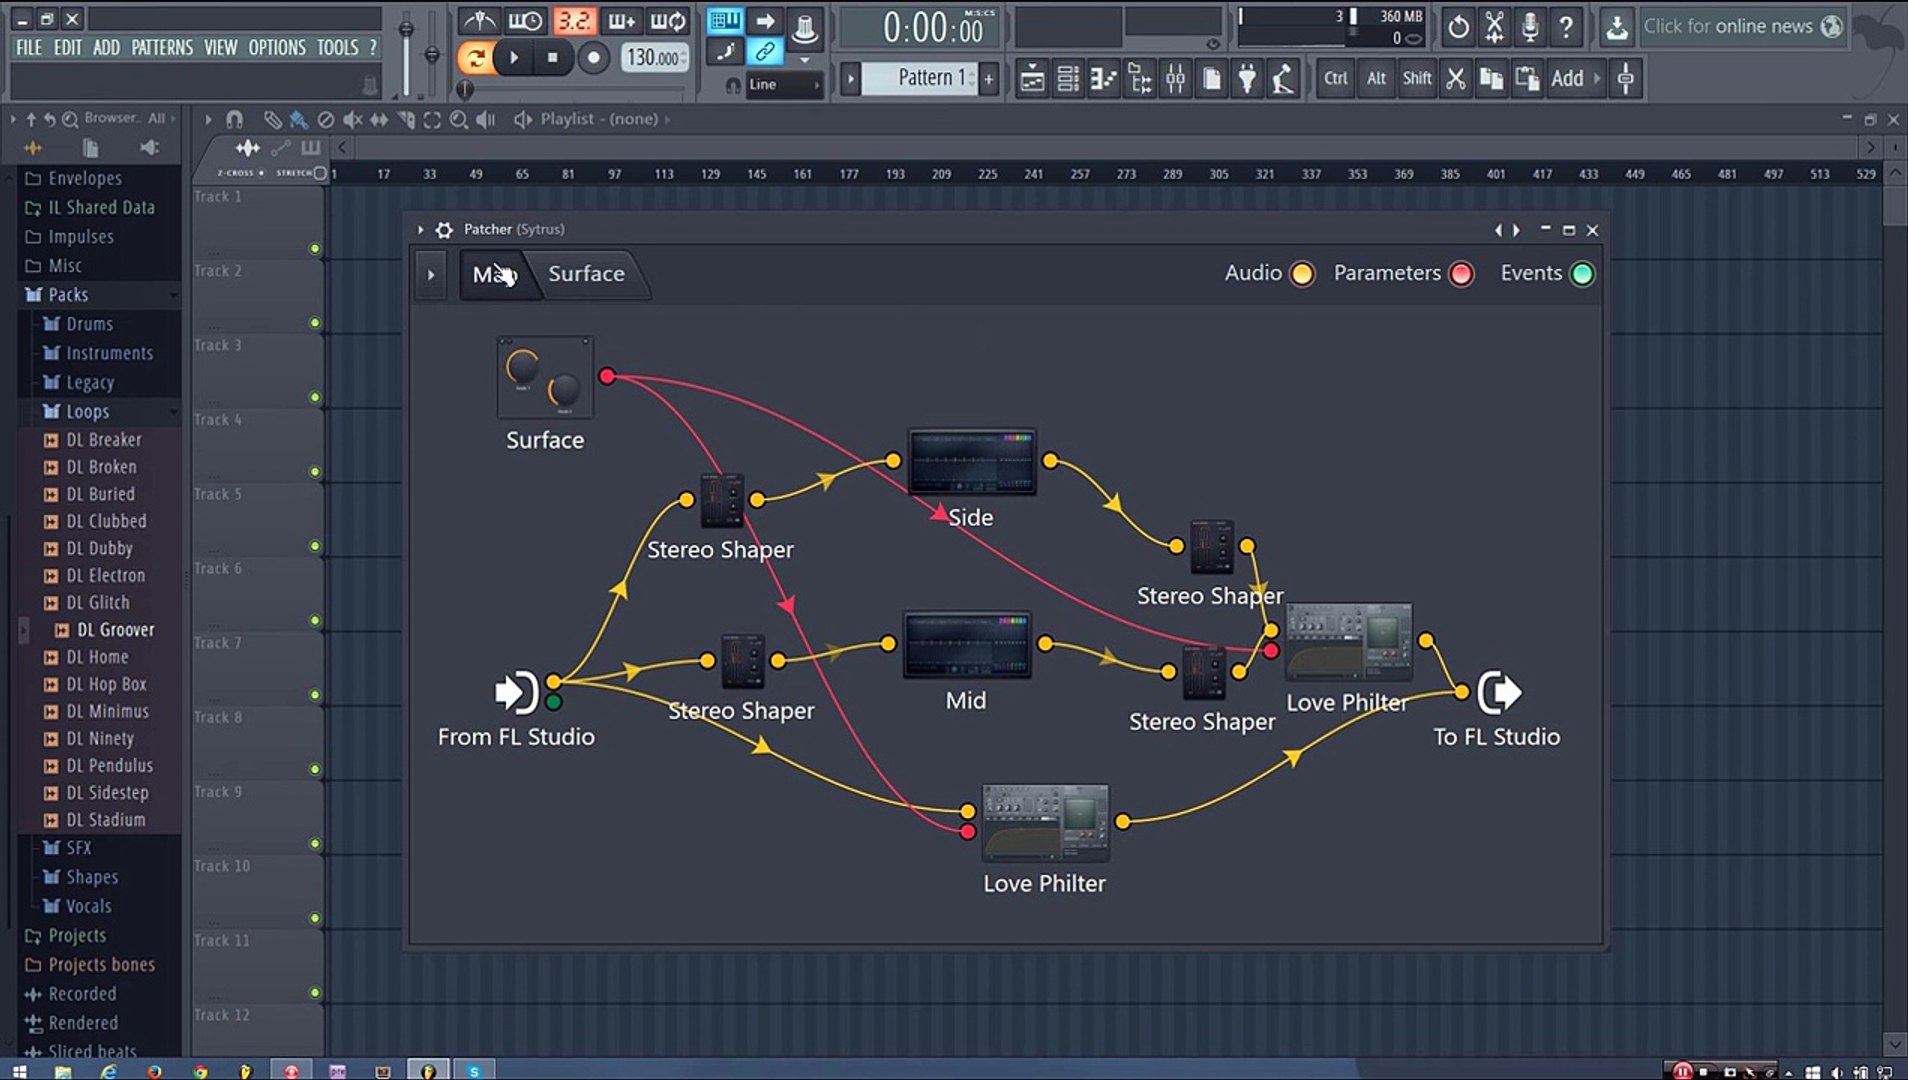Open the Patcher plugin options gear

tap(444, 230)
